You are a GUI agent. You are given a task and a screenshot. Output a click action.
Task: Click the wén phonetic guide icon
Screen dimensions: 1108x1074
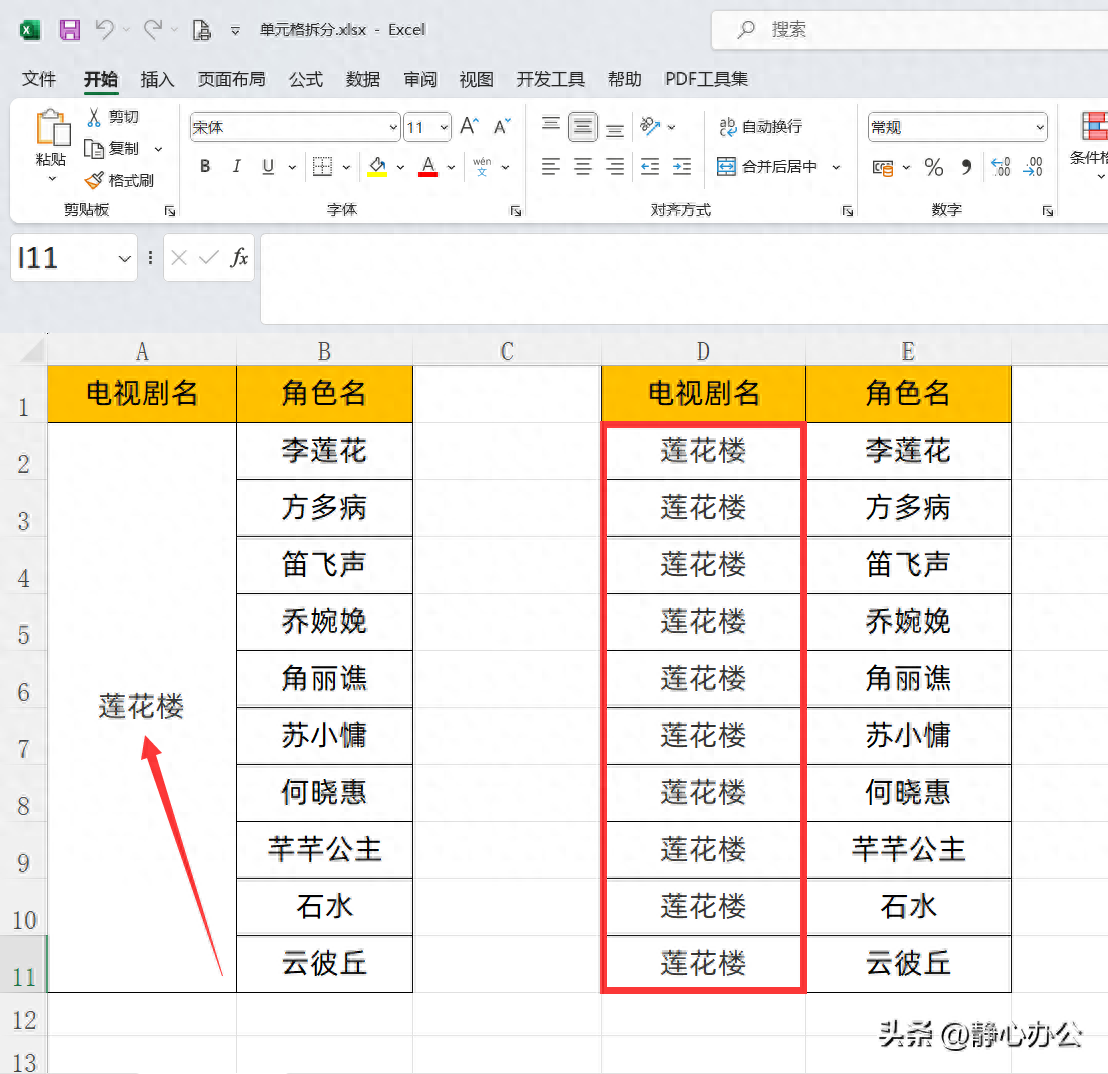pos(482,167)
